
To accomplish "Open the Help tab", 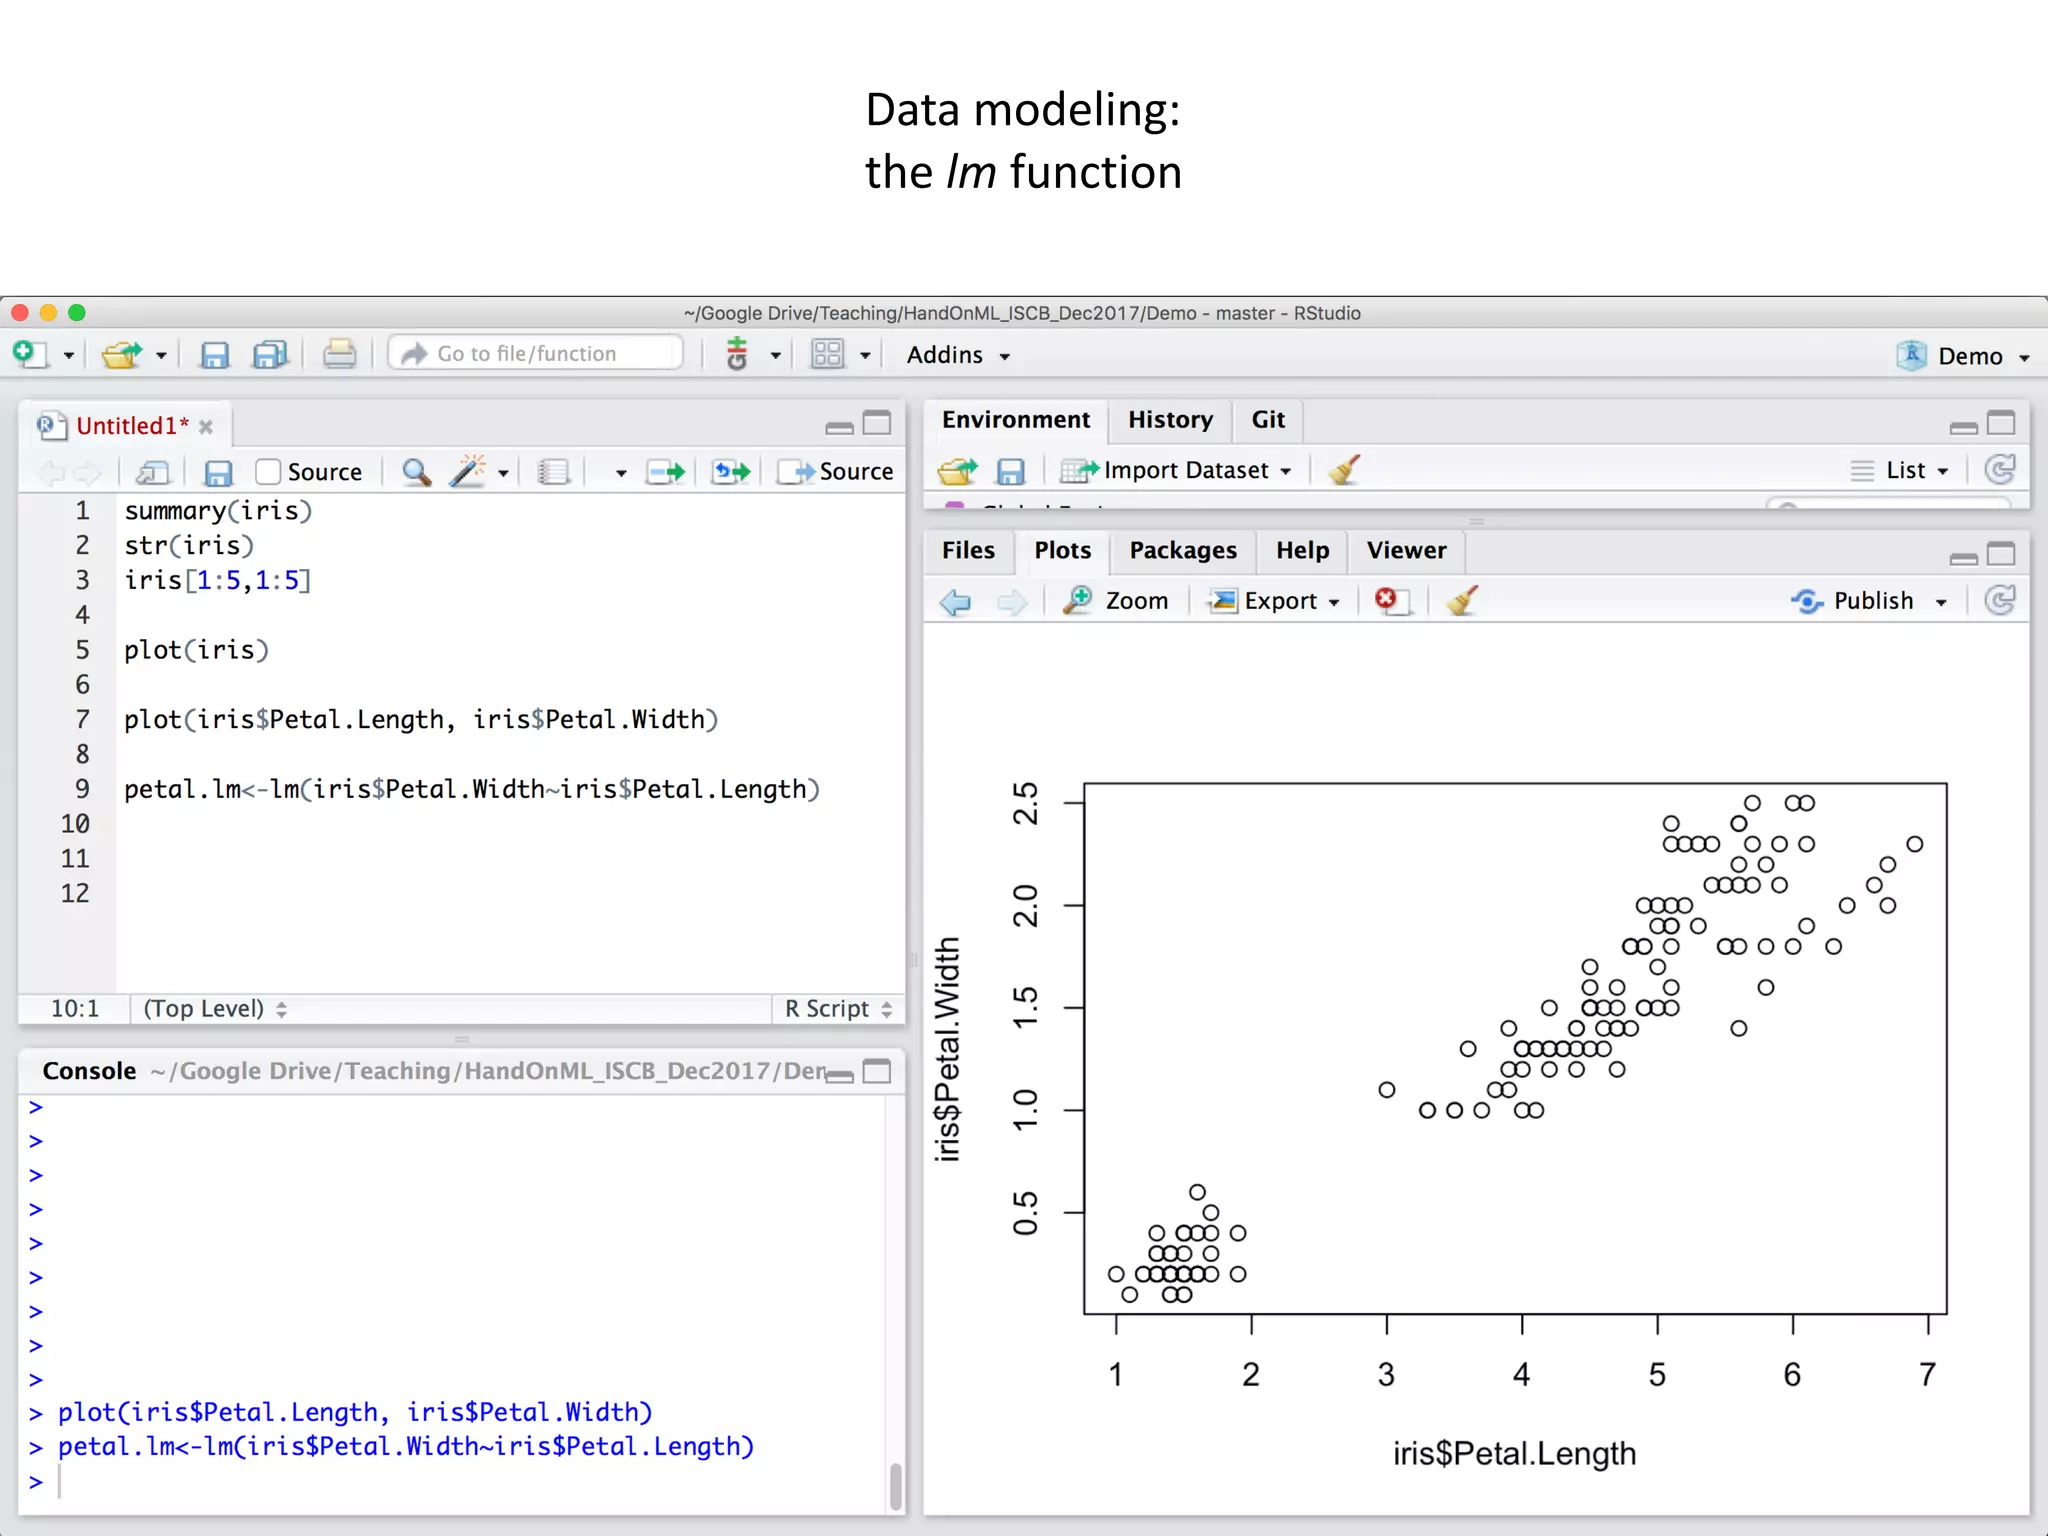I will pos(1302,551).
